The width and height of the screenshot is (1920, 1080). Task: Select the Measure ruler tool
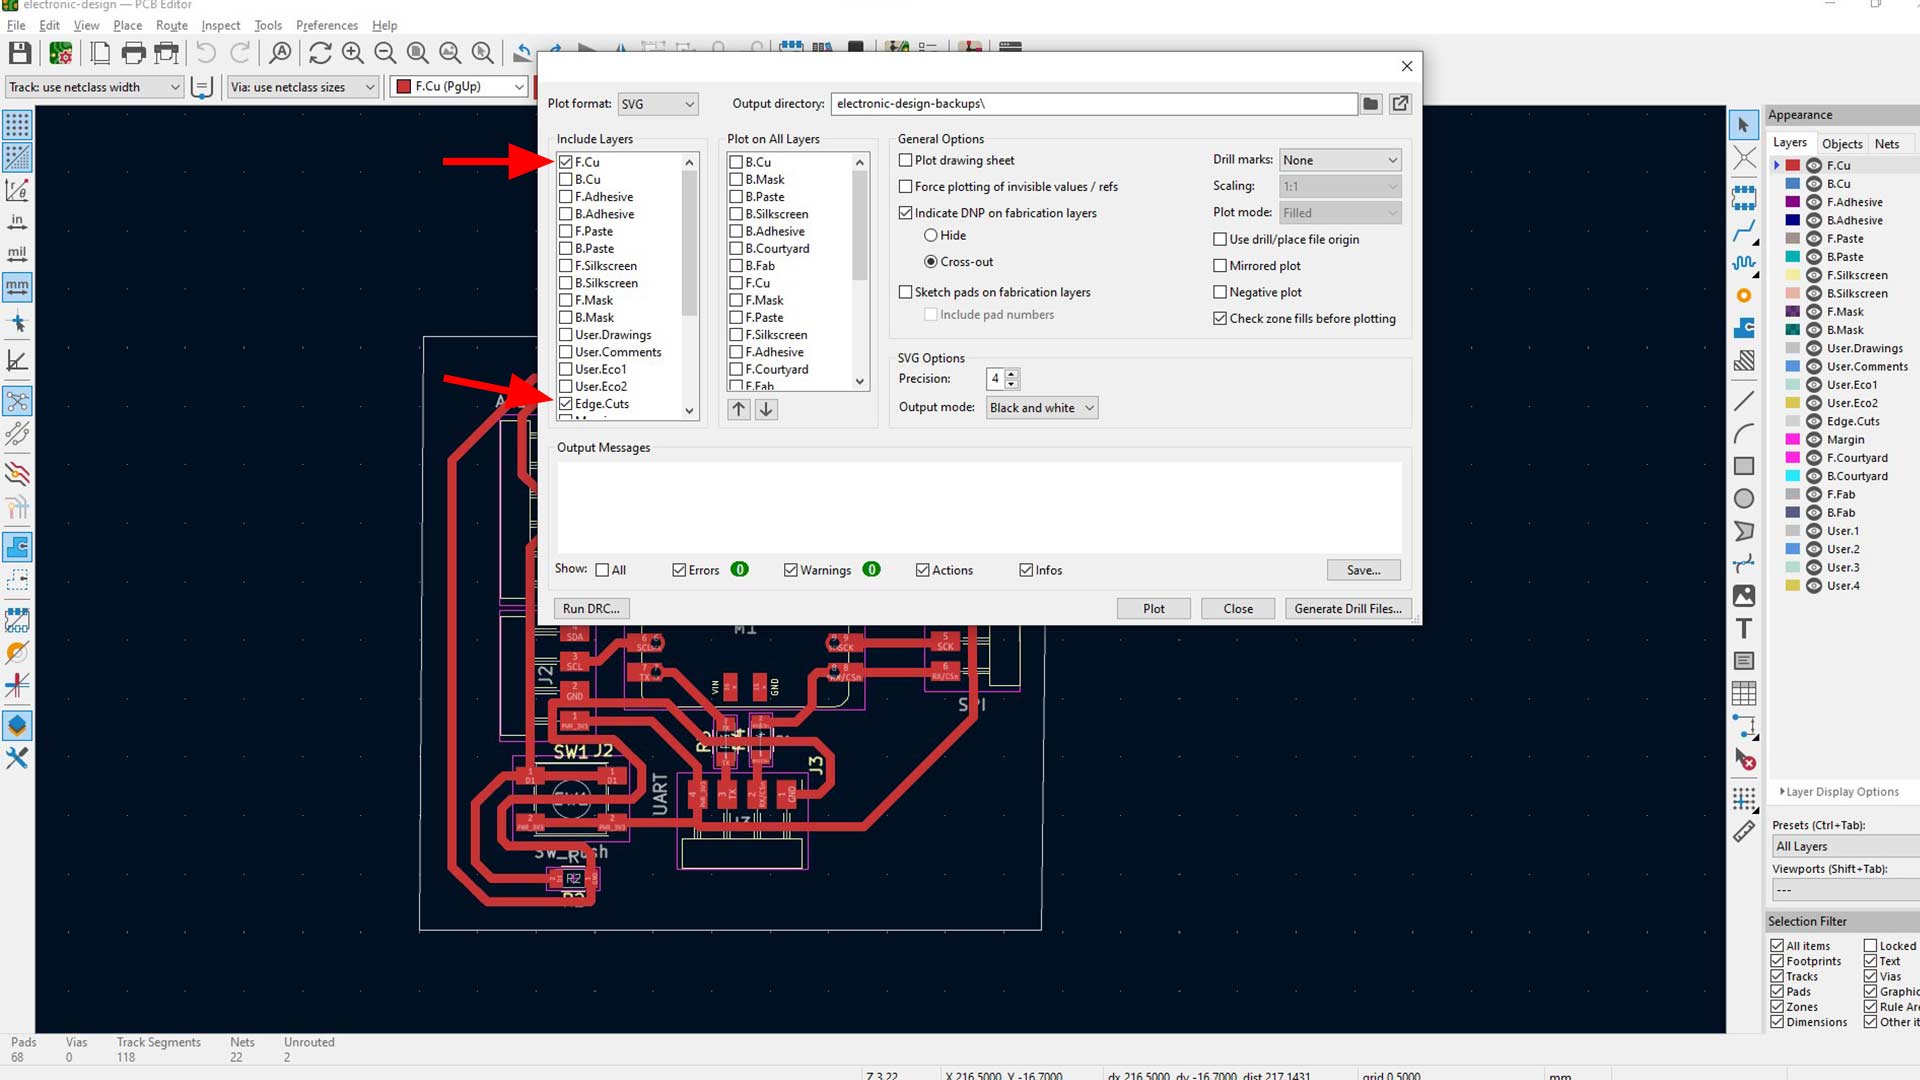(x=1744, y=831)
